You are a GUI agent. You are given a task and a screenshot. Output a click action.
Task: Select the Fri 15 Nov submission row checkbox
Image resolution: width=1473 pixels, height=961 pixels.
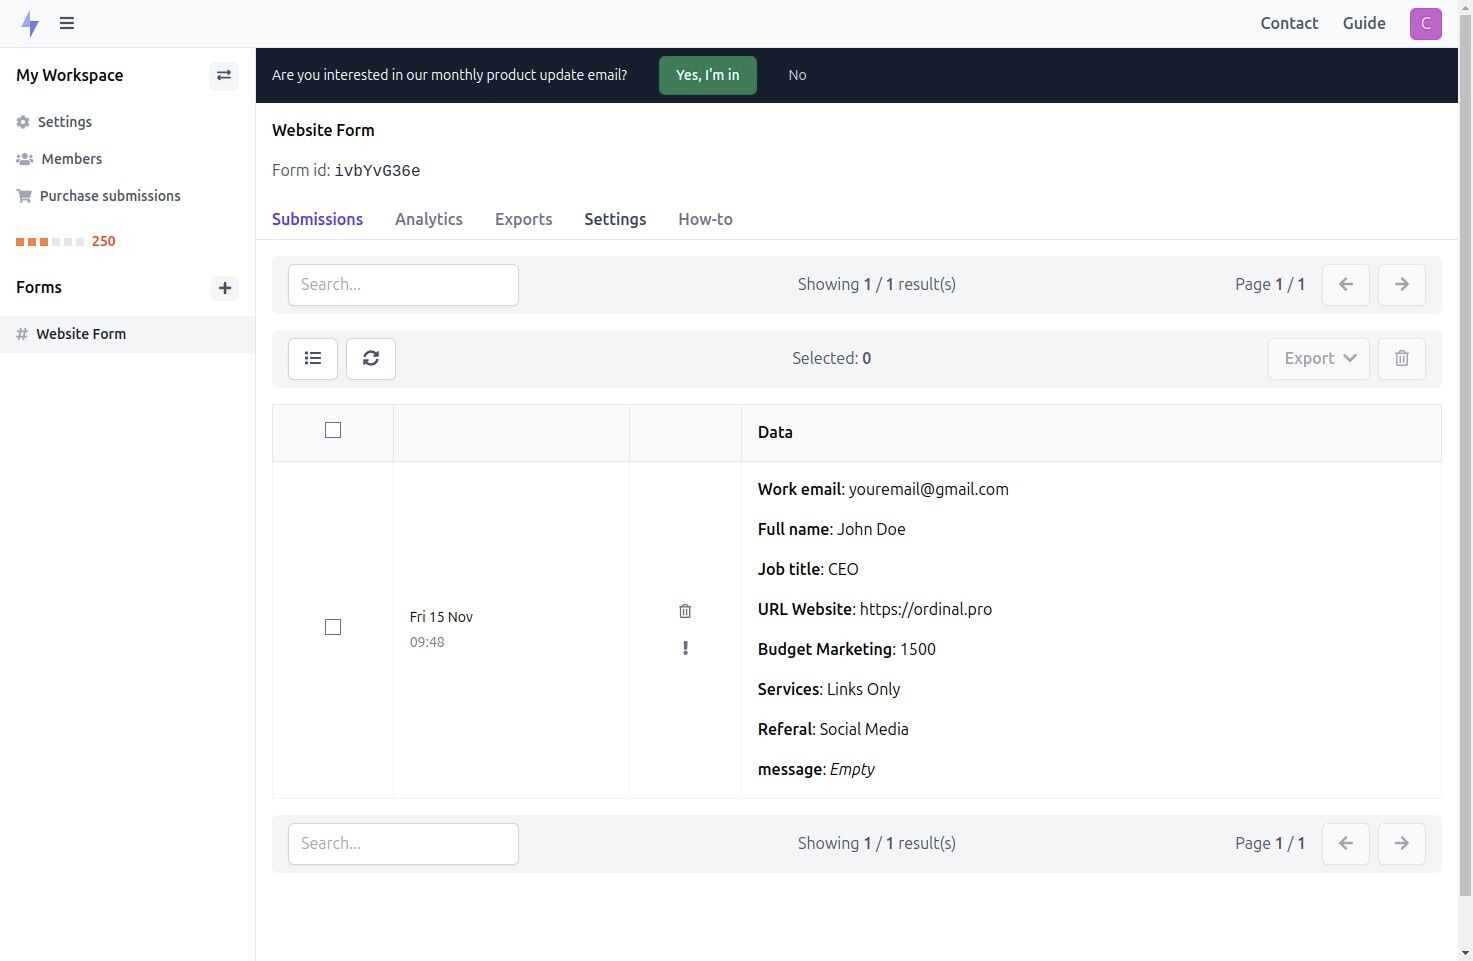[x=332, y=627]
